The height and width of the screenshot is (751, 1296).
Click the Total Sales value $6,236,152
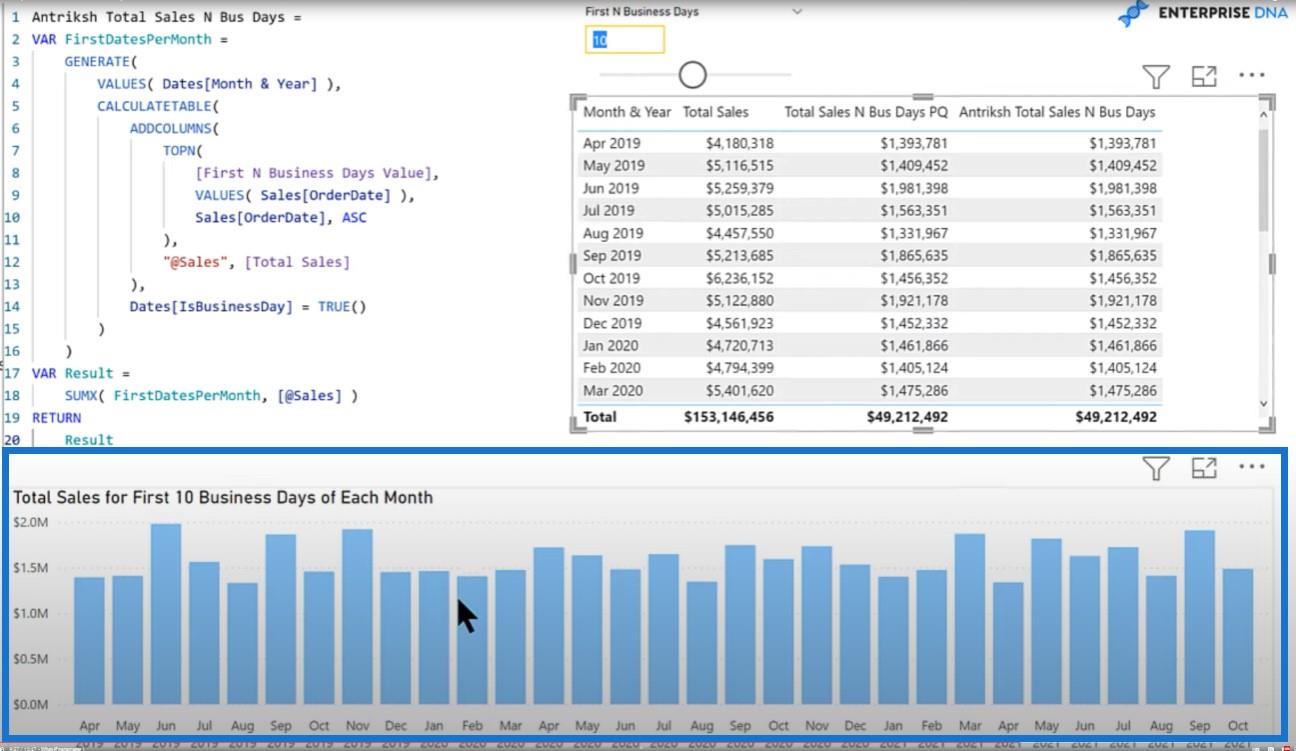(x=739, y=278)
